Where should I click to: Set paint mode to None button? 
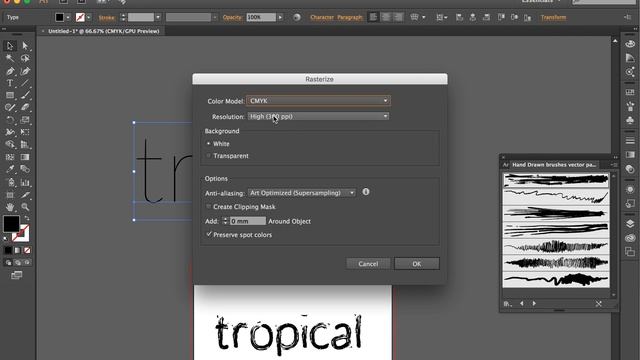pyautogui.click(x=27, y=250)
